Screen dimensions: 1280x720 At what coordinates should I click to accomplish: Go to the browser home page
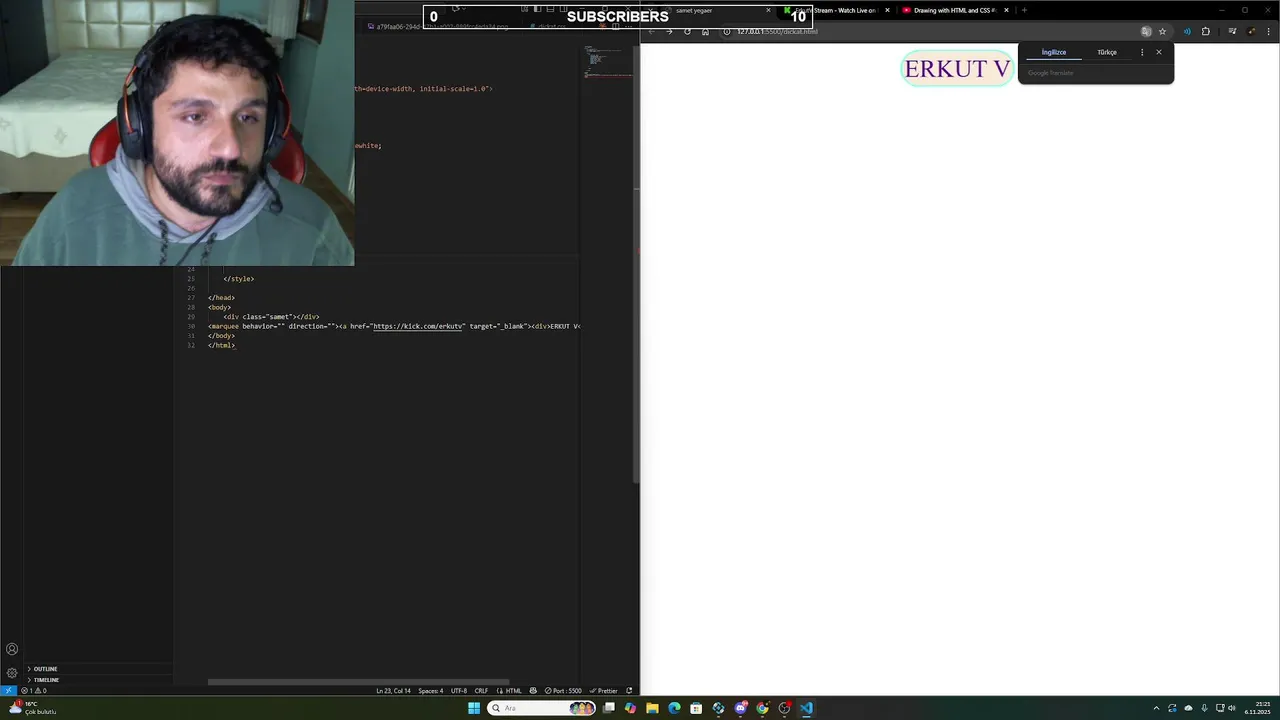point(705,31)
